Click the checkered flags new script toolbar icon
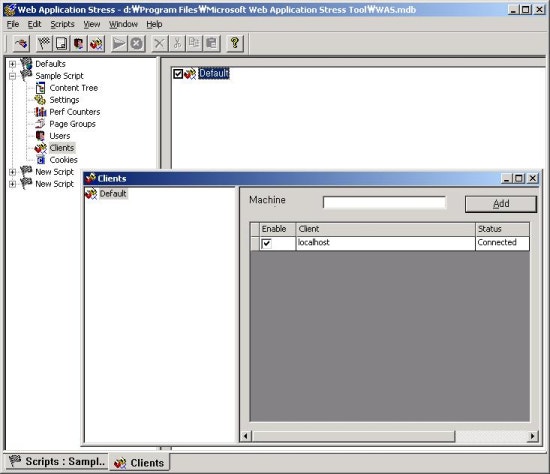This screenshot has width=550, height=474. 44,44
